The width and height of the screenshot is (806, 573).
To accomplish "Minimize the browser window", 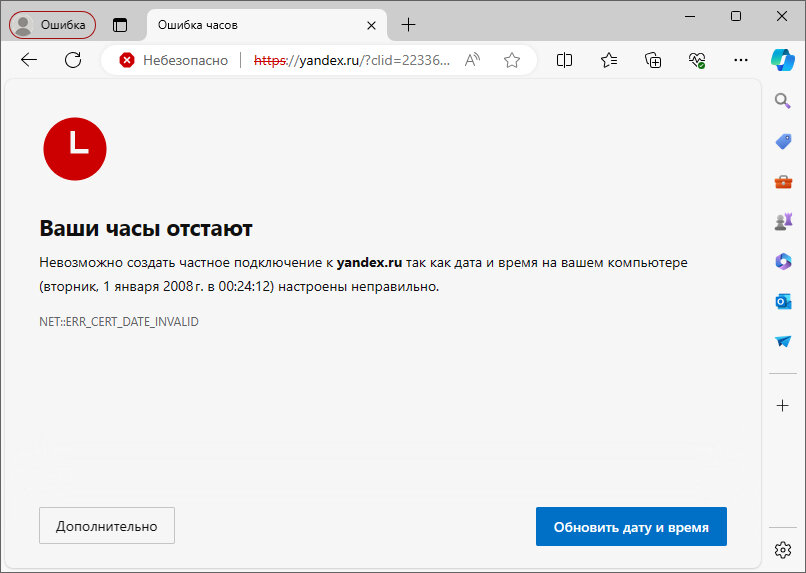I will click(690, 16).
